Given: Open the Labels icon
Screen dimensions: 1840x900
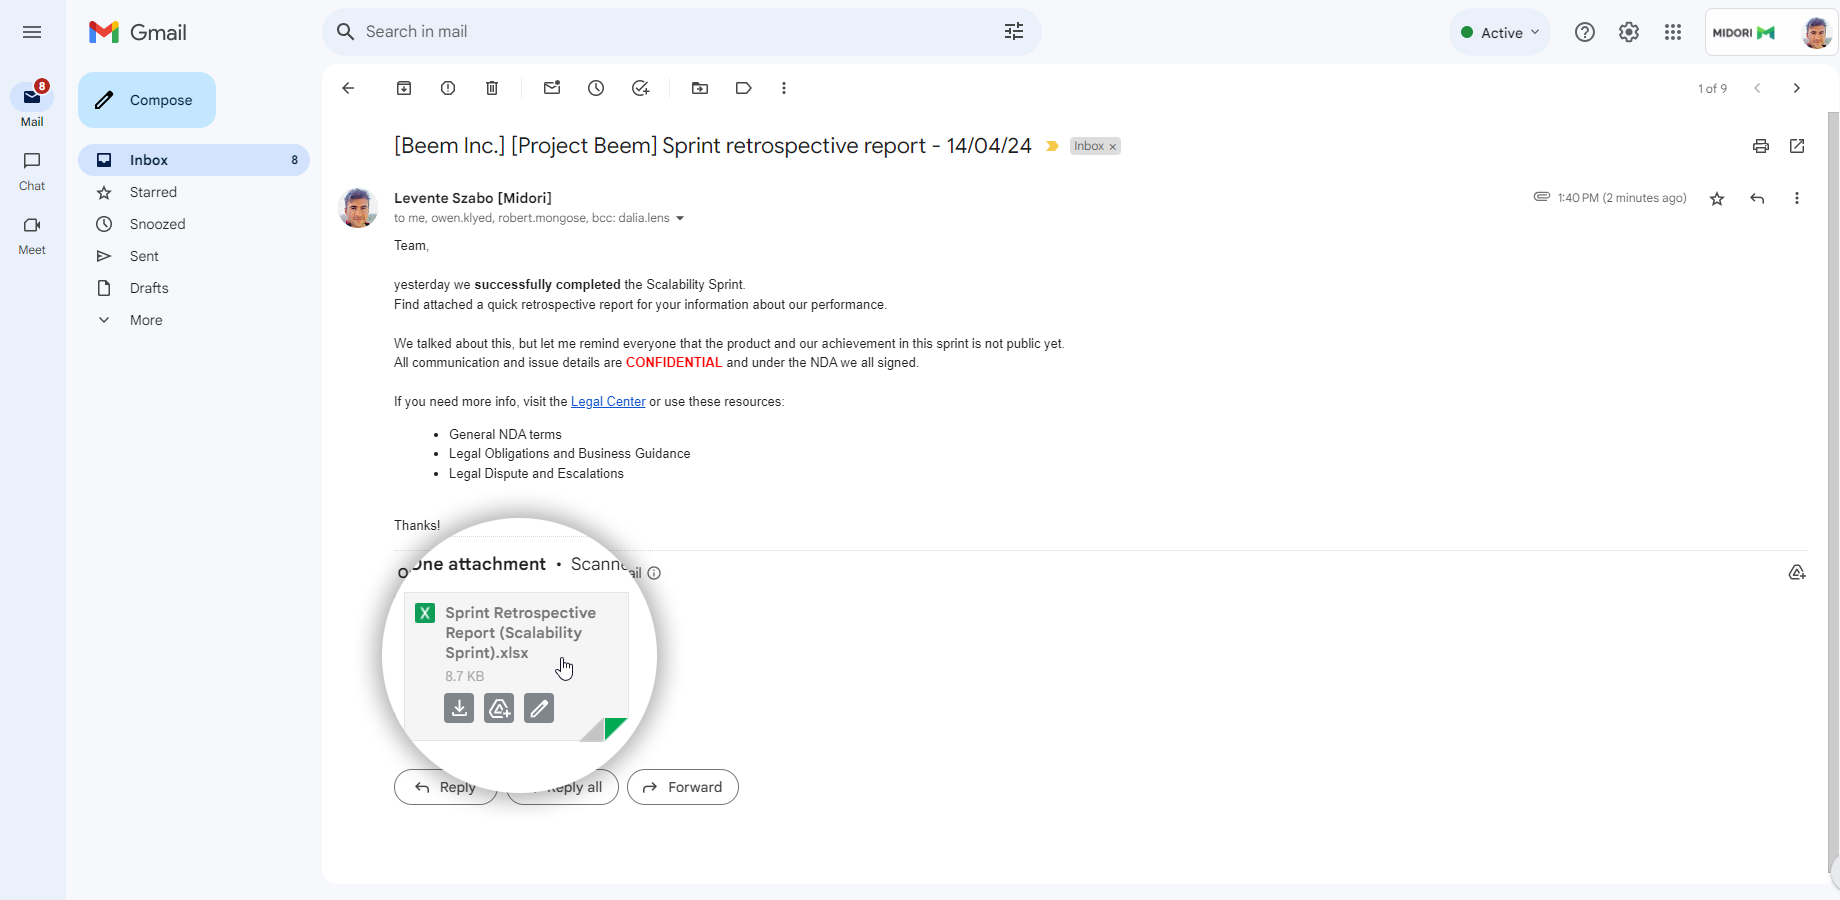Looking at the screenshot, I should [744, 88].
